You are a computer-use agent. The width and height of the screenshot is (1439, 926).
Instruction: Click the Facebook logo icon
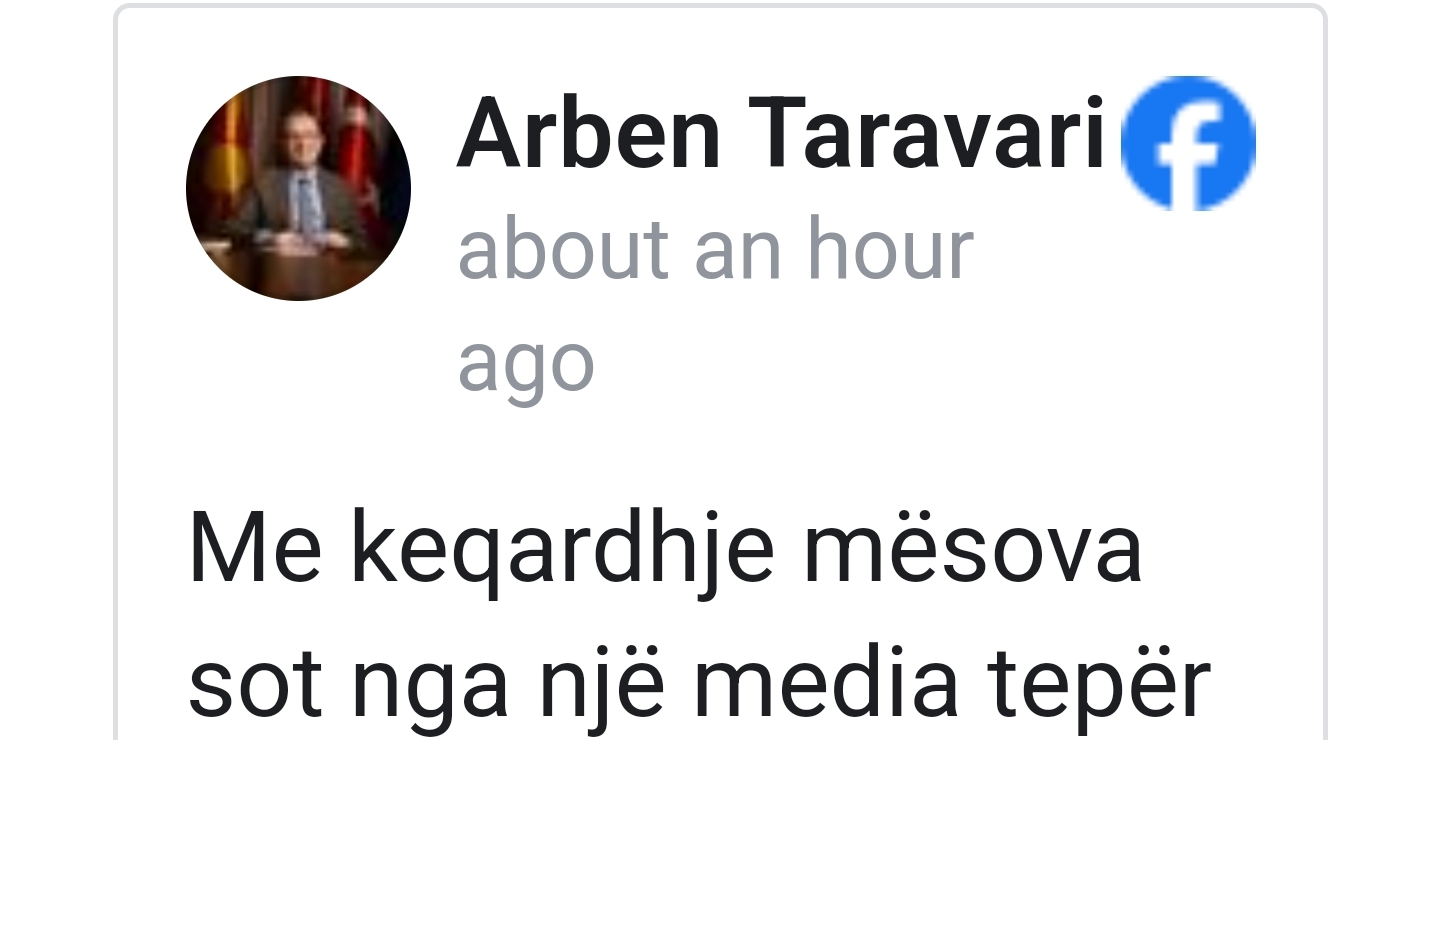tap(1188, 142)
